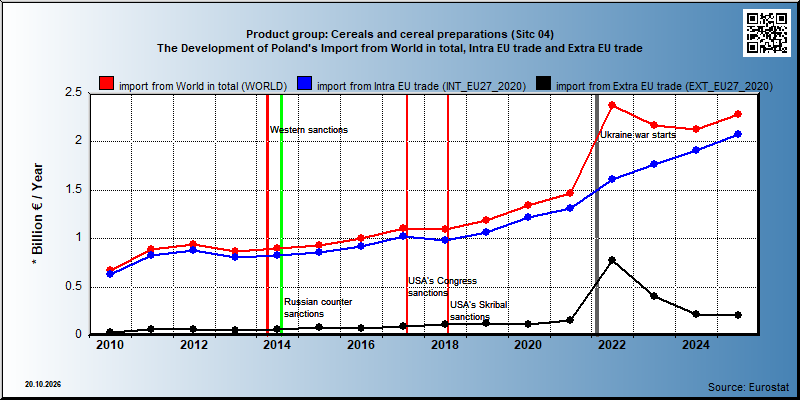Click the y-axis value 0.5
Image resolution: width=800 pixels, height=400 pixels.
point(74,287)
